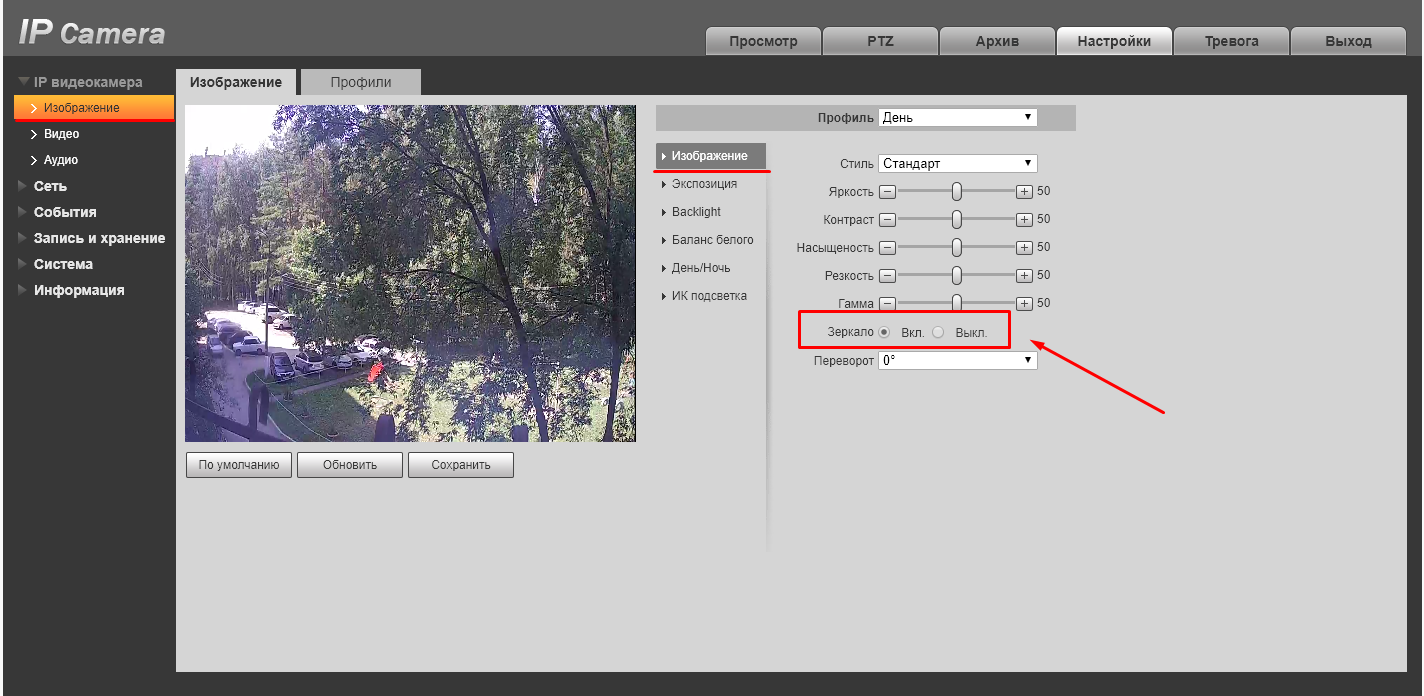Image resolution: width=1424 pixels, height=696 pixels.
Task: Click the IP Camera logo
Action: pyautogui.click(x=91, y=33)
